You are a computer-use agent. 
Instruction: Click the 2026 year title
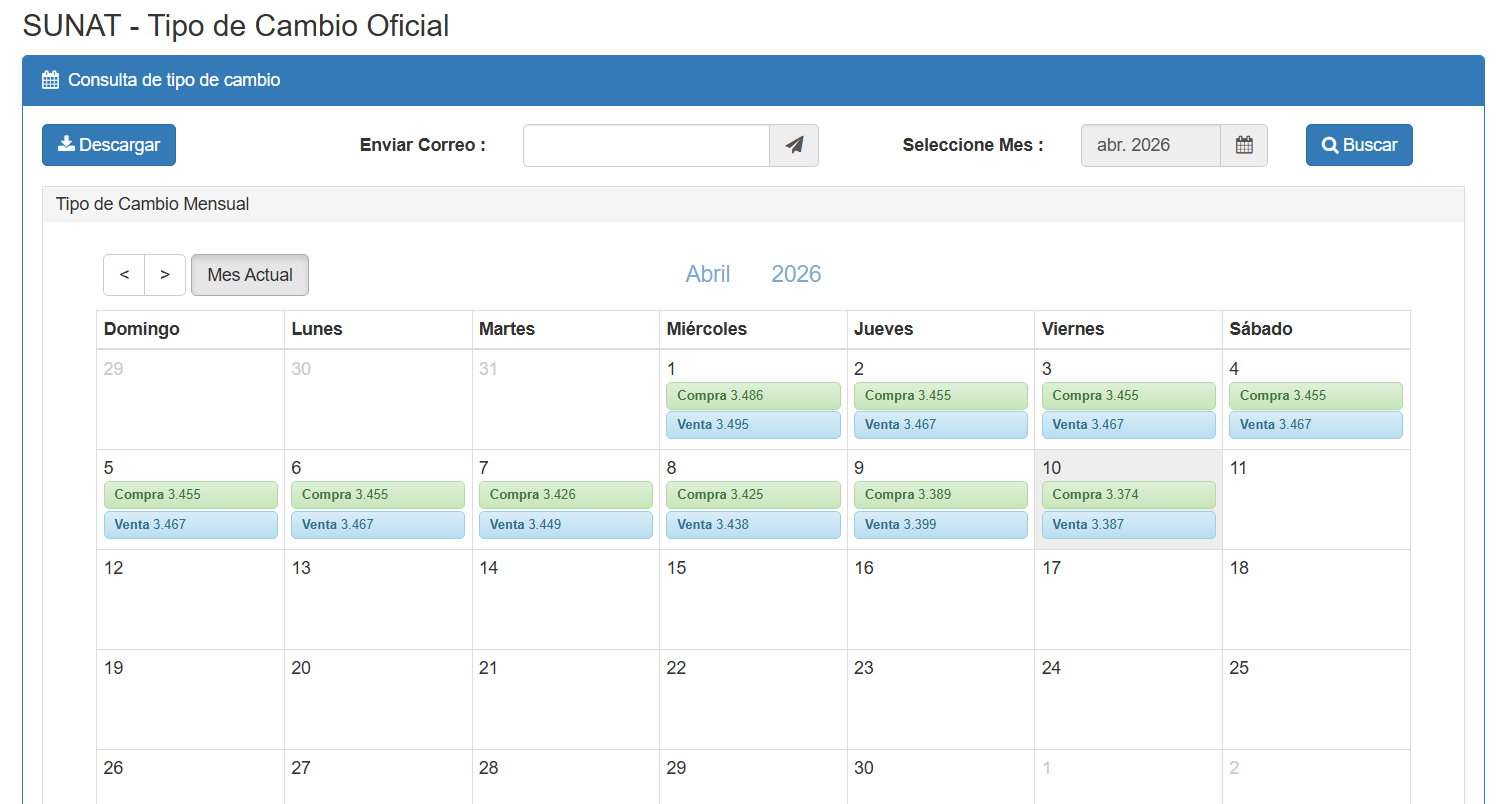[796, 274]
